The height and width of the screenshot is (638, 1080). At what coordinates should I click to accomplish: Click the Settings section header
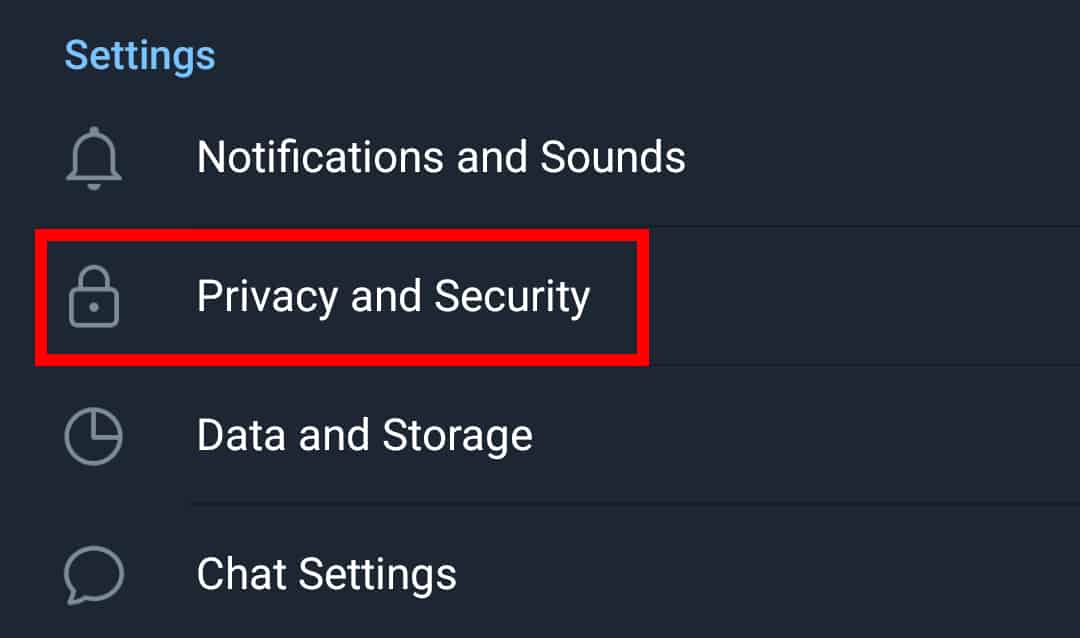[x=140, y=56]
